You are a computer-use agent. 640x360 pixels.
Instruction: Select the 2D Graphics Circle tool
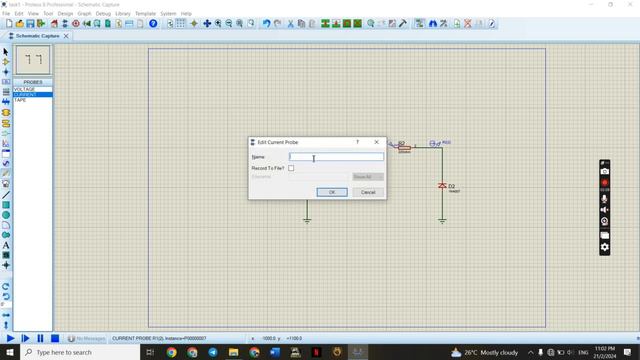tap(6, 215)
